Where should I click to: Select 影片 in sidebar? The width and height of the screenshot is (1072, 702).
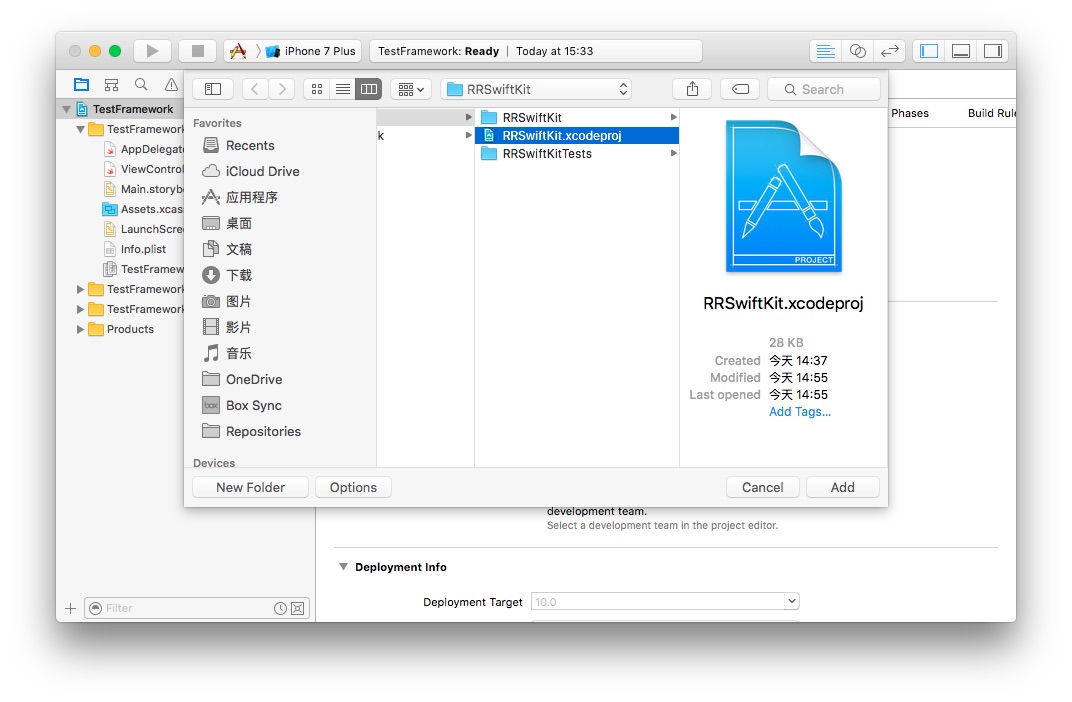pyautogui.click(x=281, y=327)
